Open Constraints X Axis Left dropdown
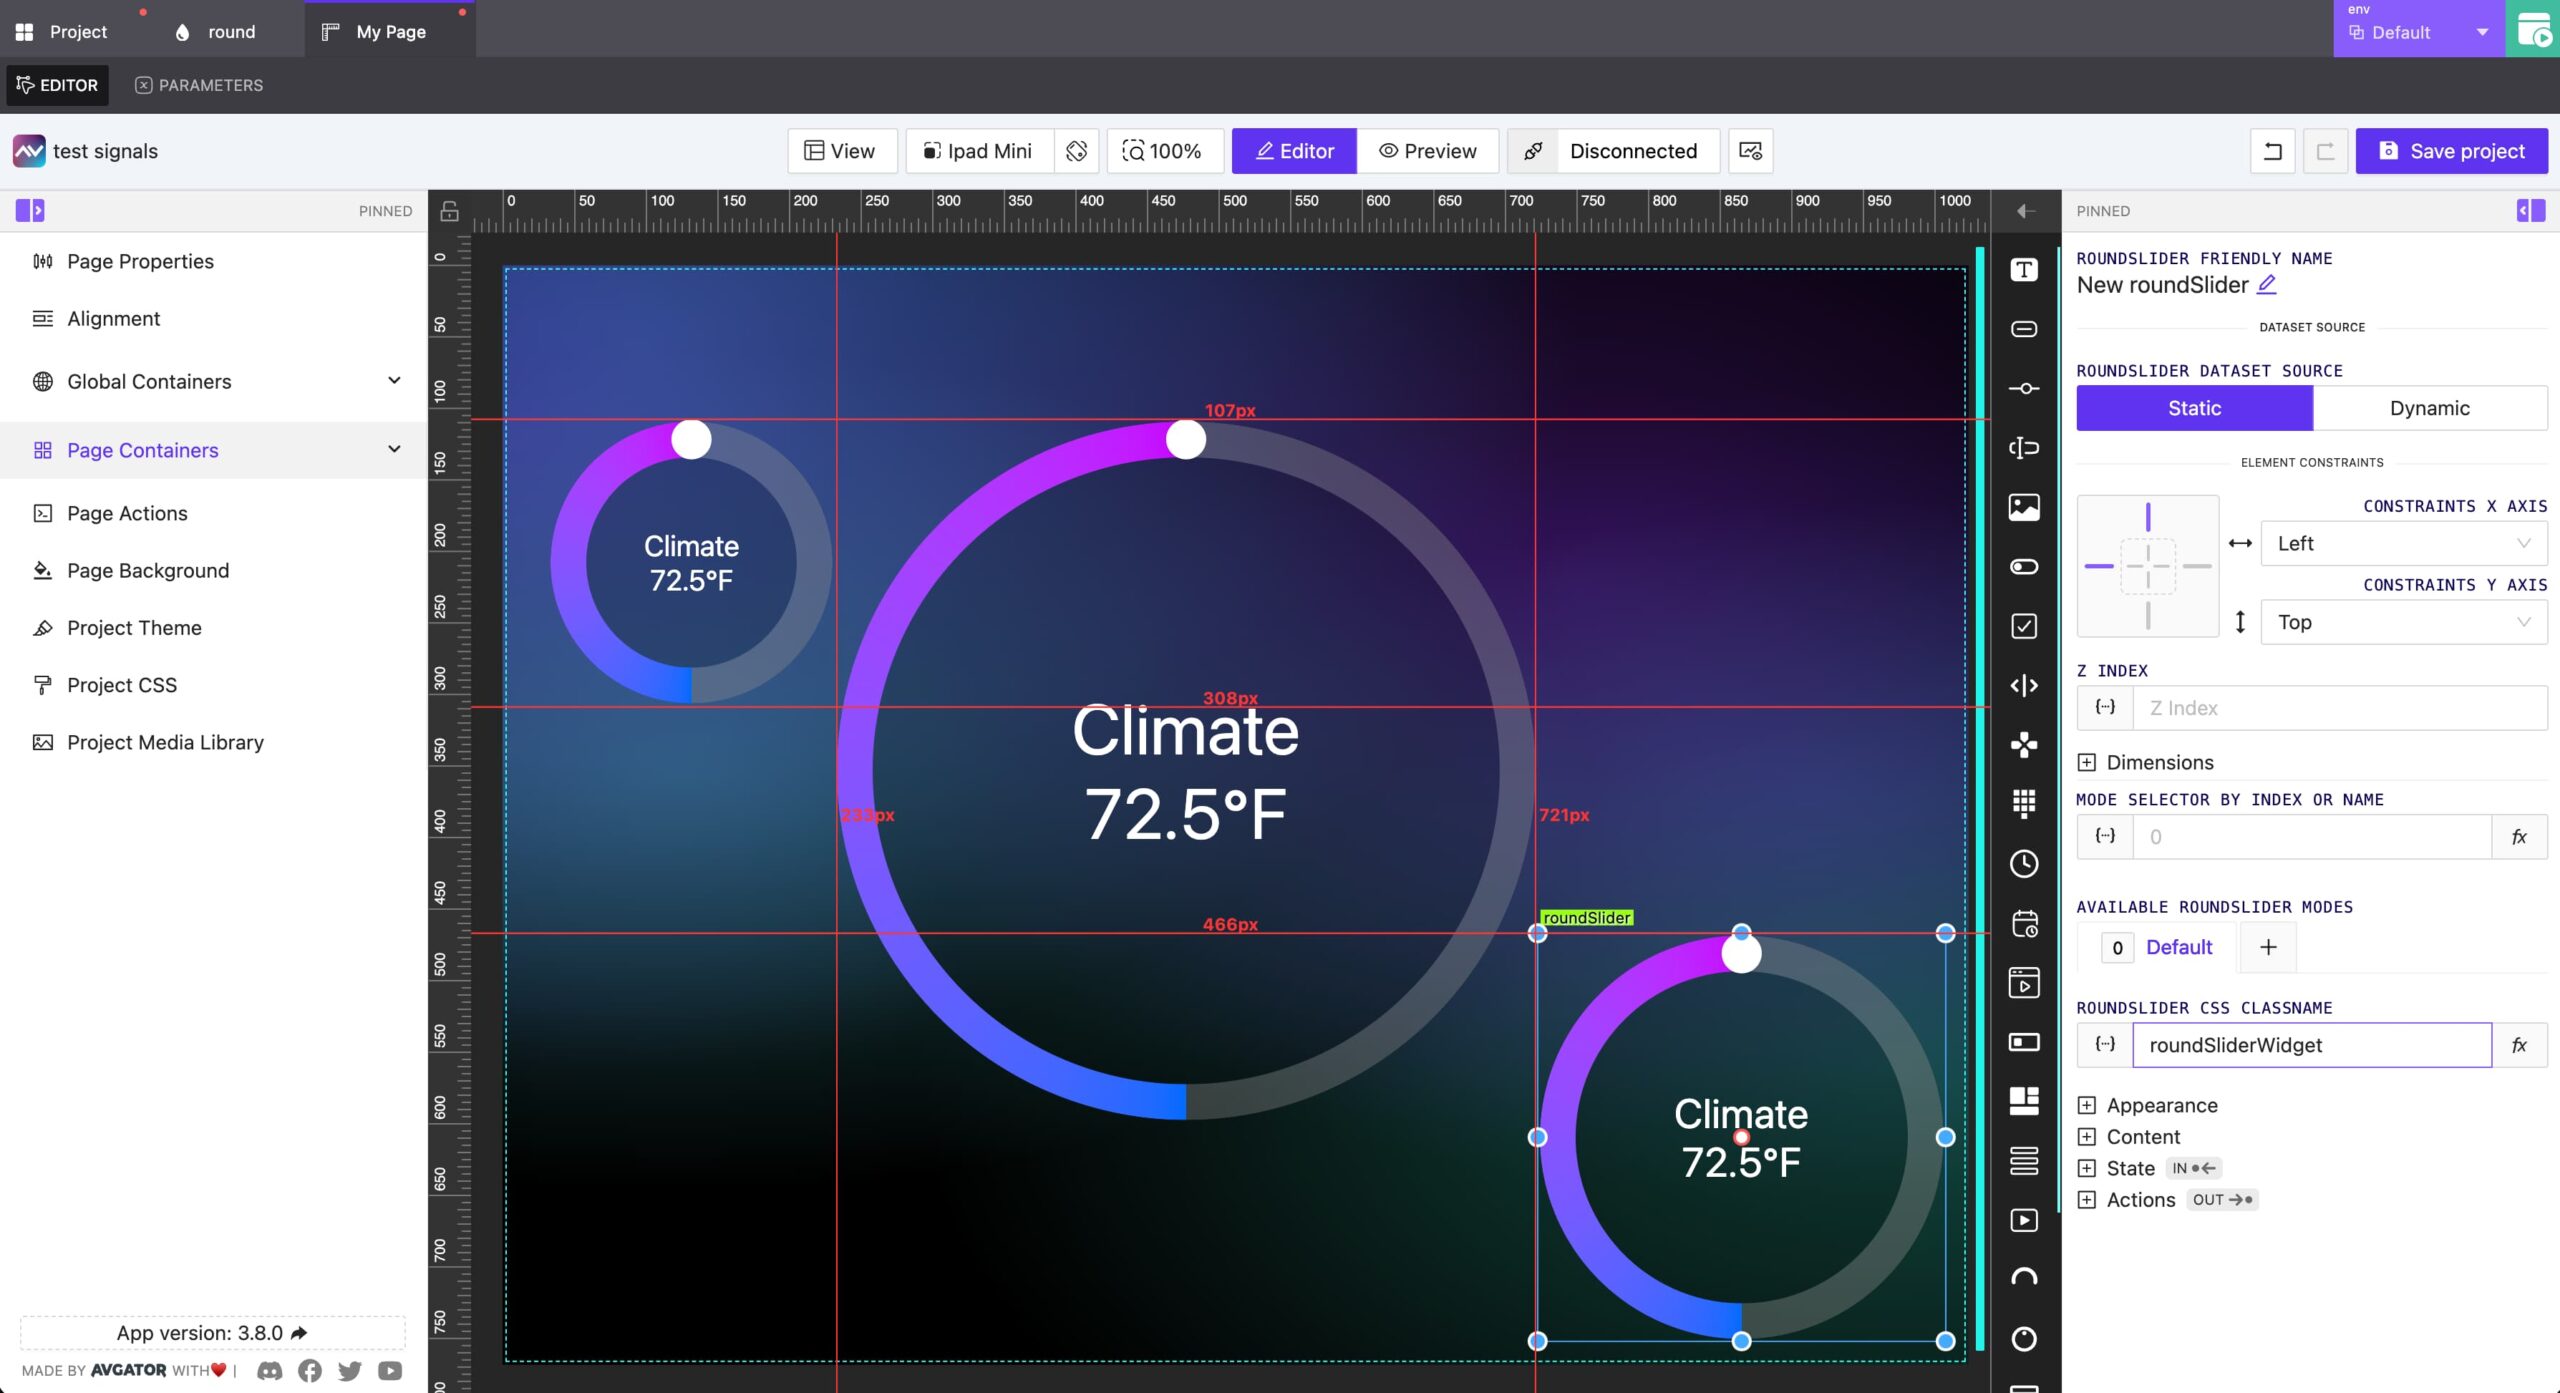This screenshot has width=2560, height=1393. coord(2403,543)
